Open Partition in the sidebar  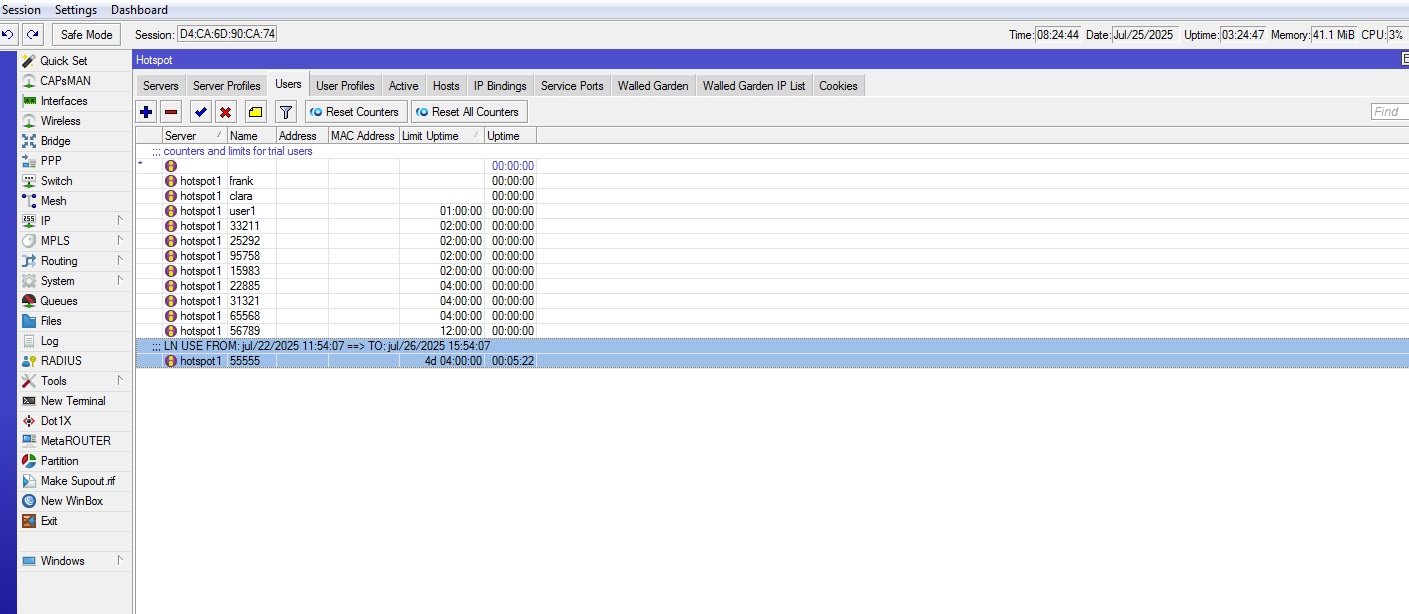75,461
